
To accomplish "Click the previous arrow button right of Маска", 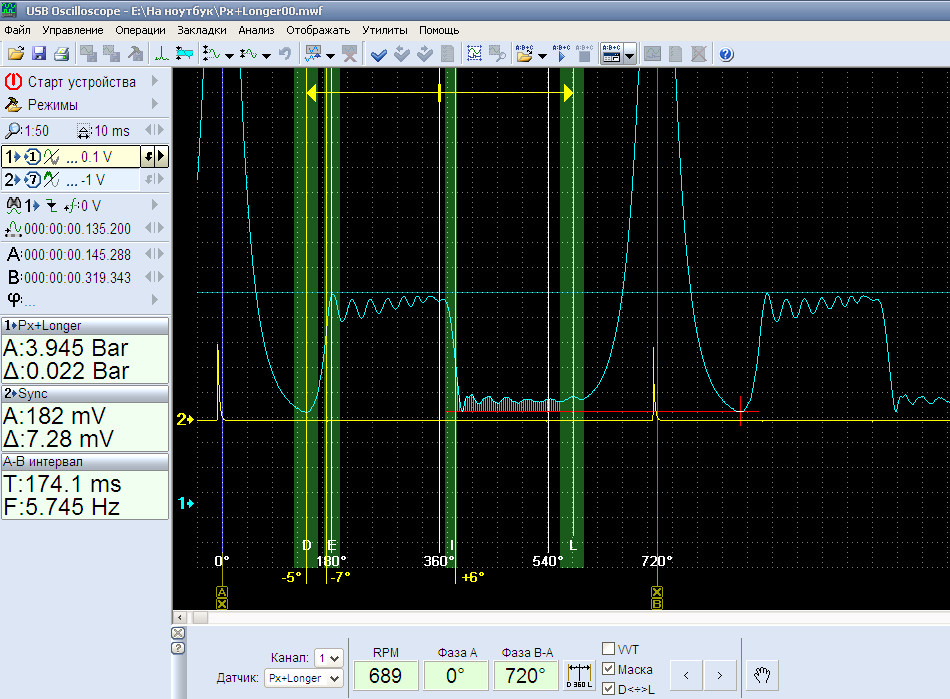I will click(686, 675).
